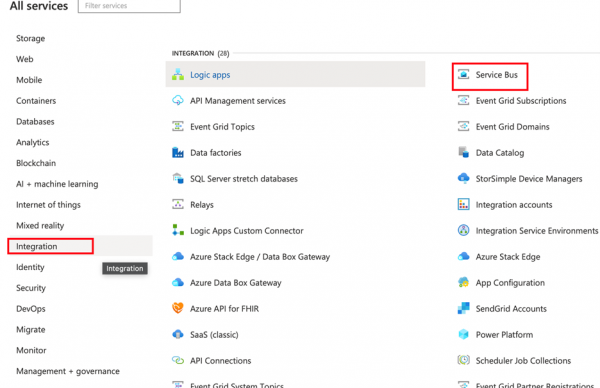Click the Scheduler Job Collections icon

pos(463,360)
